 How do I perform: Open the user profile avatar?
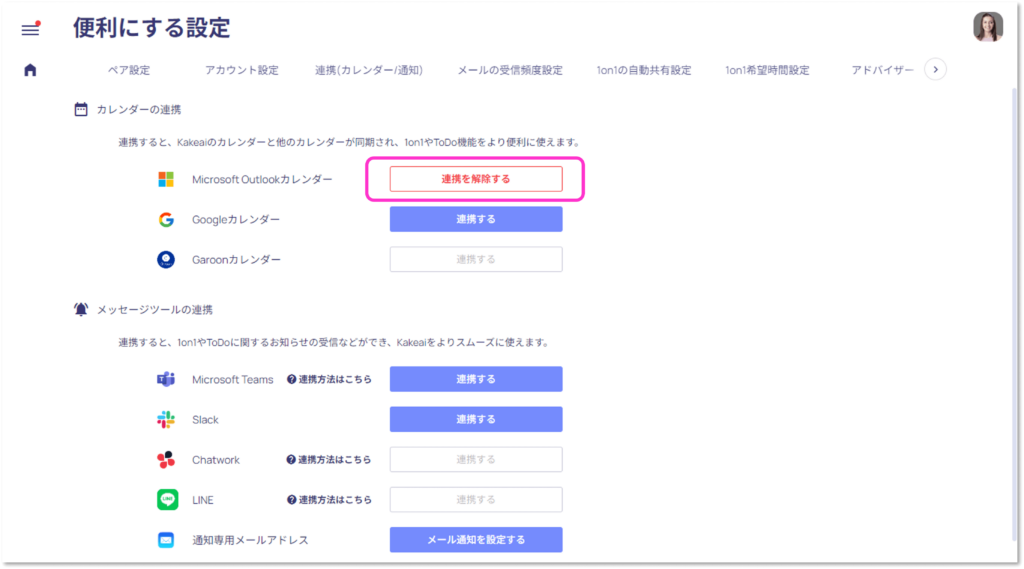[987, 27]
